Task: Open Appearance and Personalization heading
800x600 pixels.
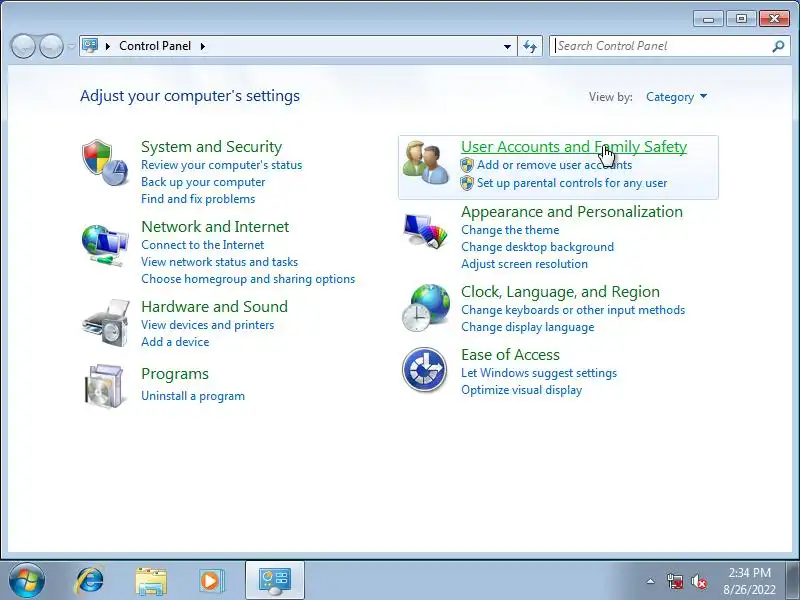Action: pos(572,212)
